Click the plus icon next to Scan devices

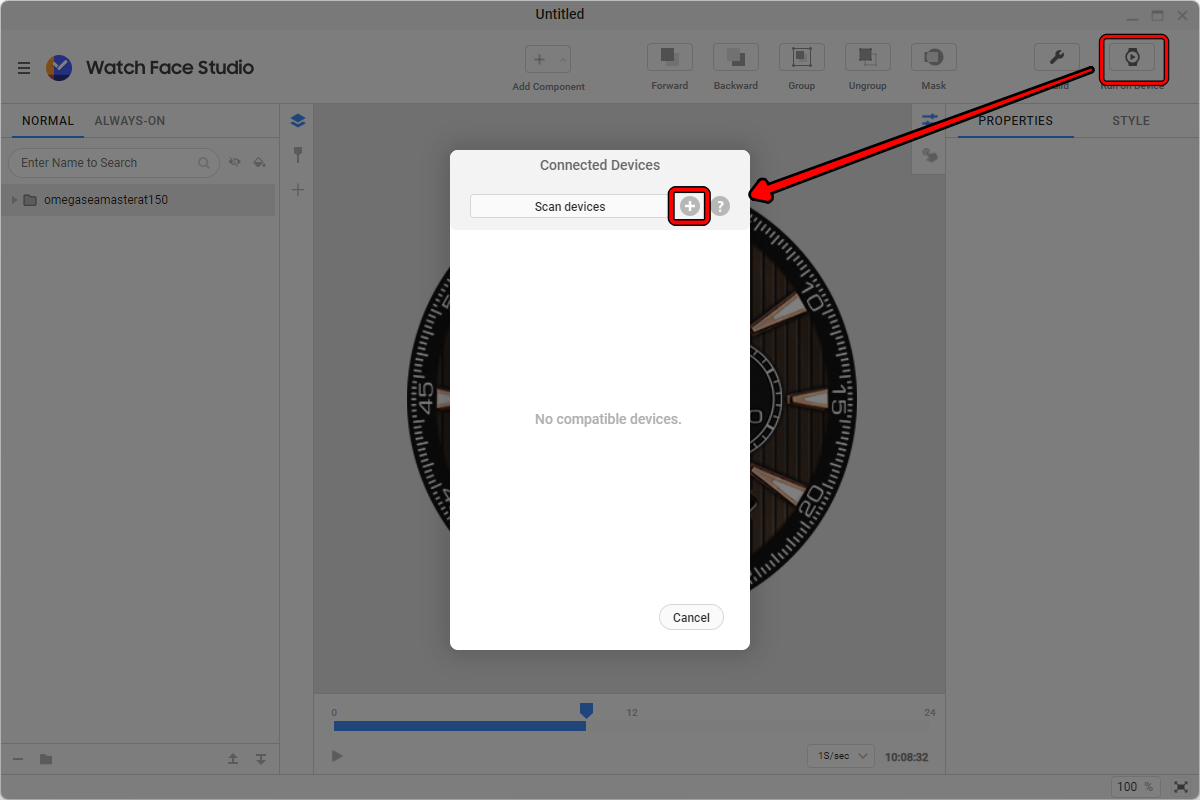[x=690, y=206]
